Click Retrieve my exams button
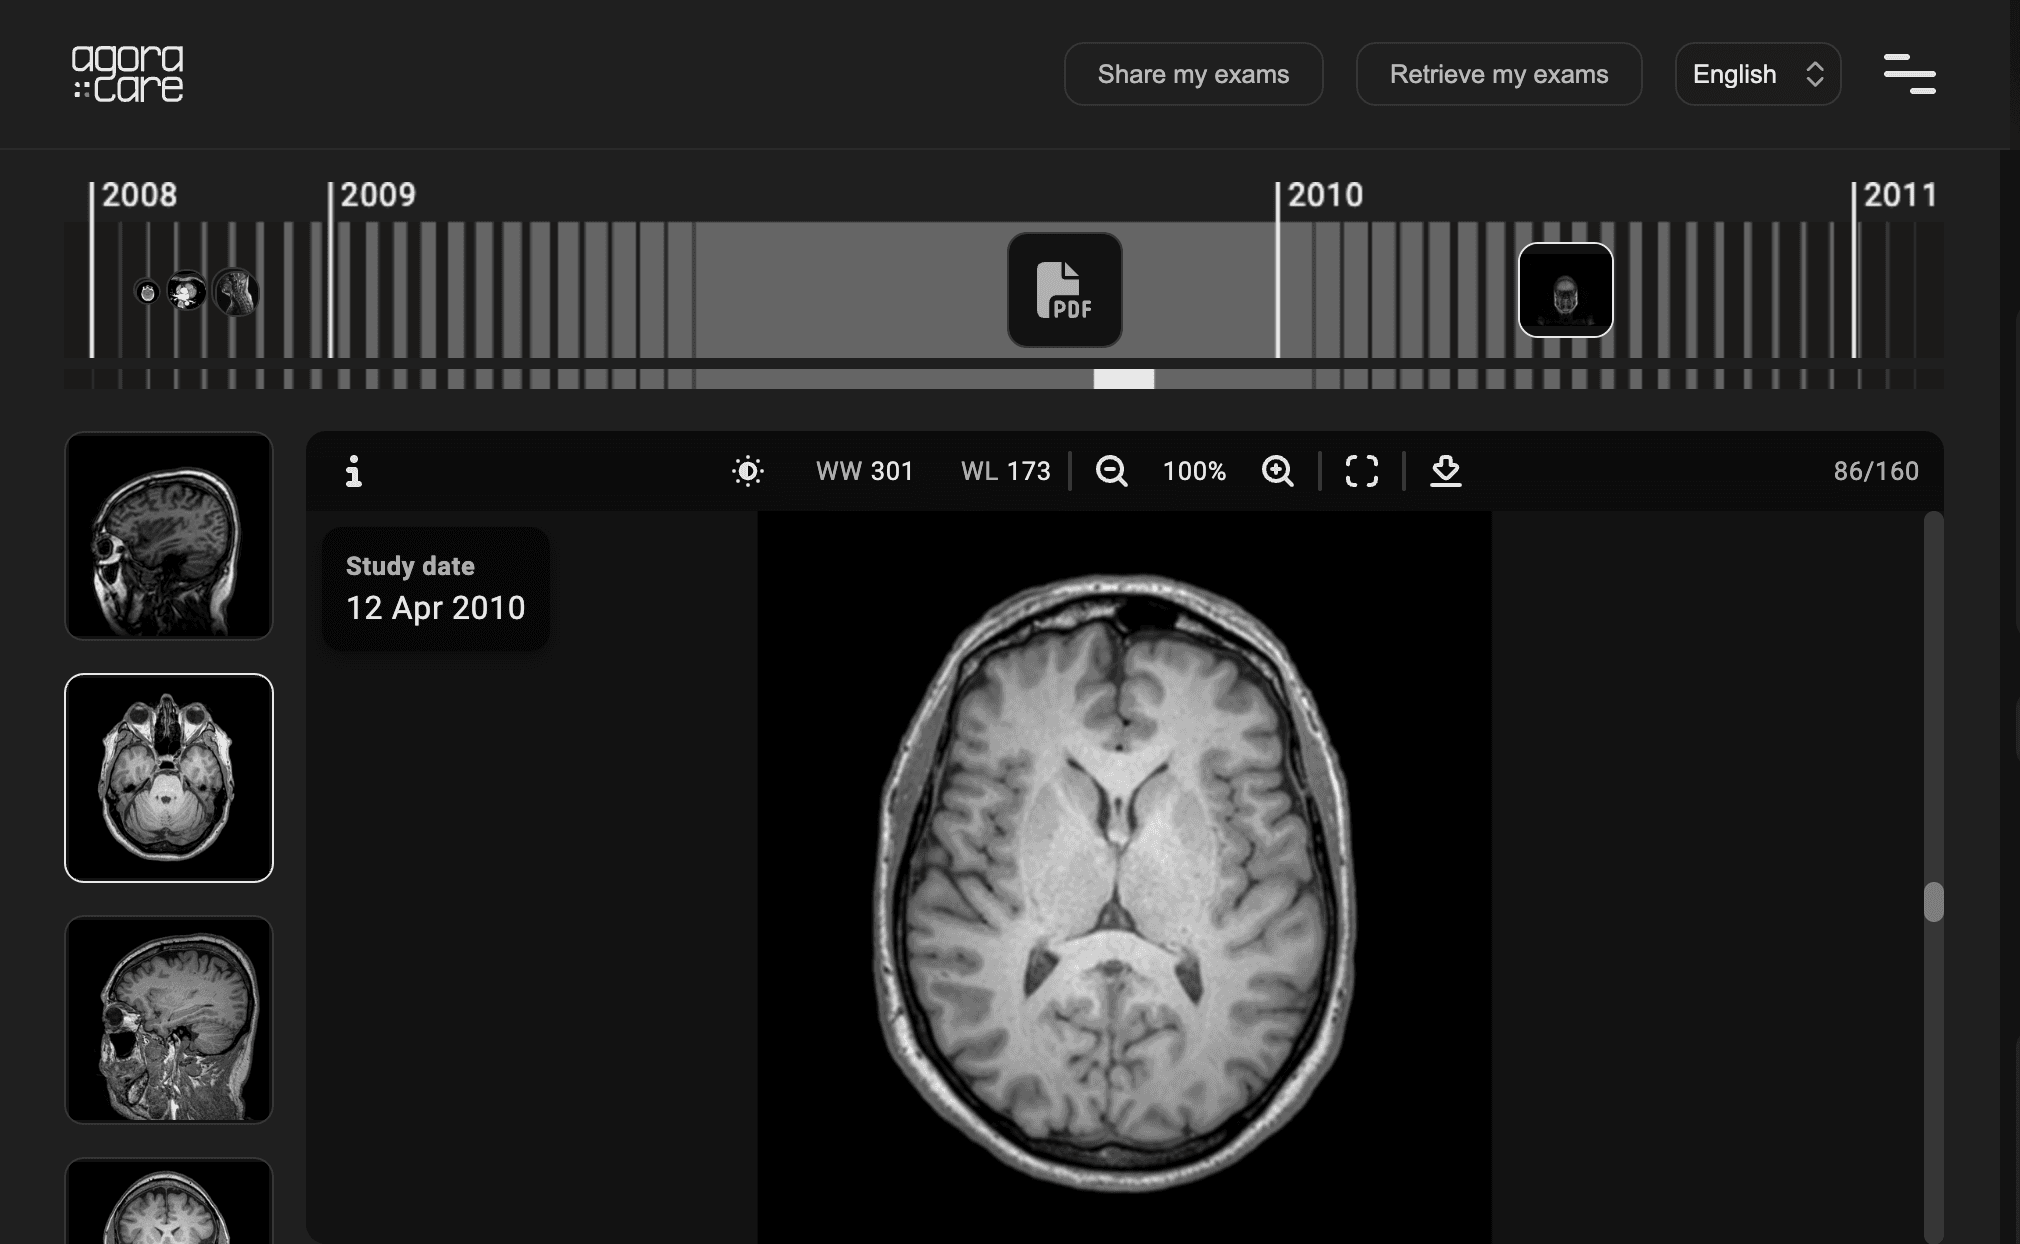Image resolution: width=2020 pixels, height=1244 pixels. click(x=1498, y=74)
